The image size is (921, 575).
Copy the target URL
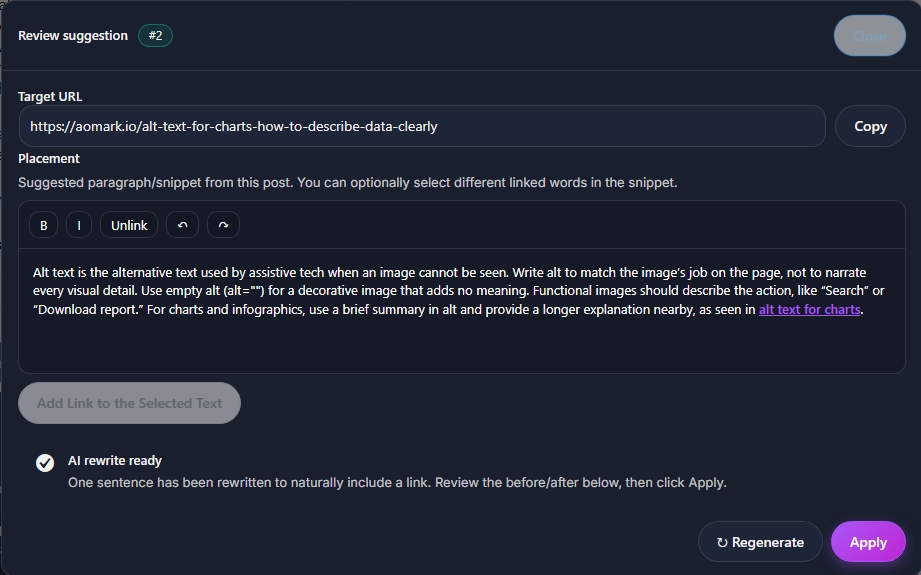click(x=870, y=126)
